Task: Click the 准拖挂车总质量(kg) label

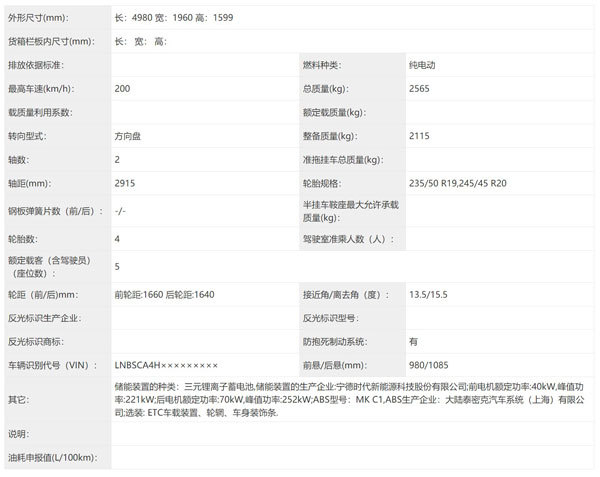Action: pos(343,160)
